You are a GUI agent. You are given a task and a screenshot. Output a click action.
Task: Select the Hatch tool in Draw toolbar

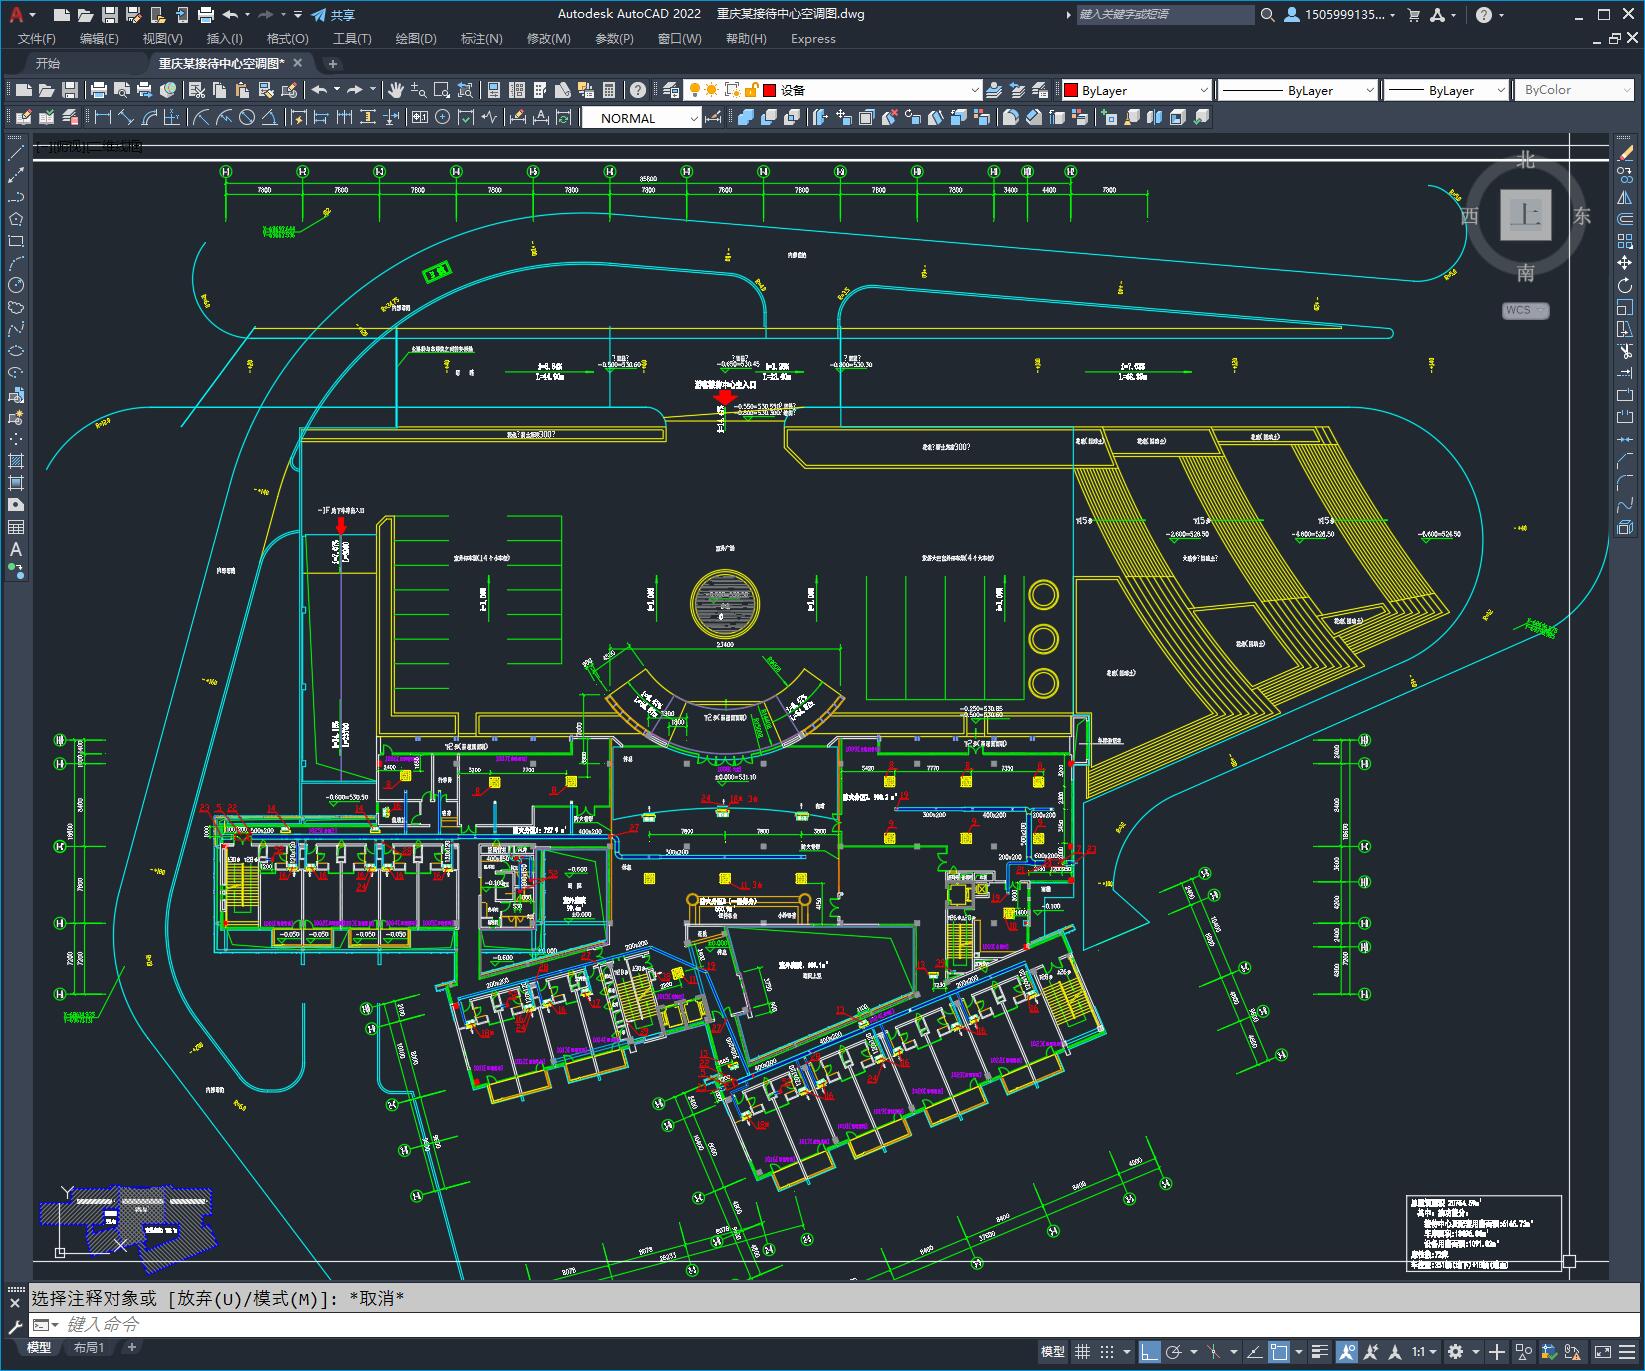[16, 461]
